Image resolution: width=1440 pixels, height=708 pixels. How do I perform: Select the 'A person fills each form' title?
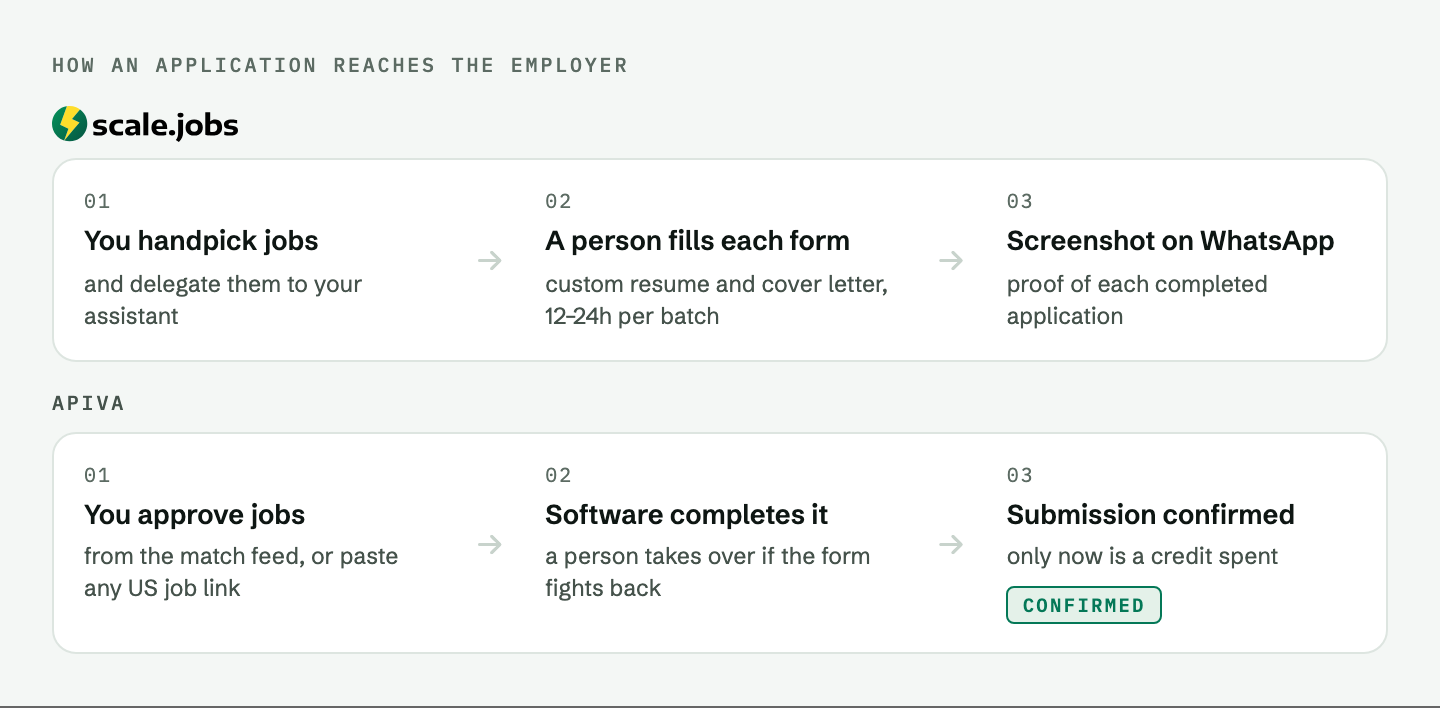pos(697,241)
